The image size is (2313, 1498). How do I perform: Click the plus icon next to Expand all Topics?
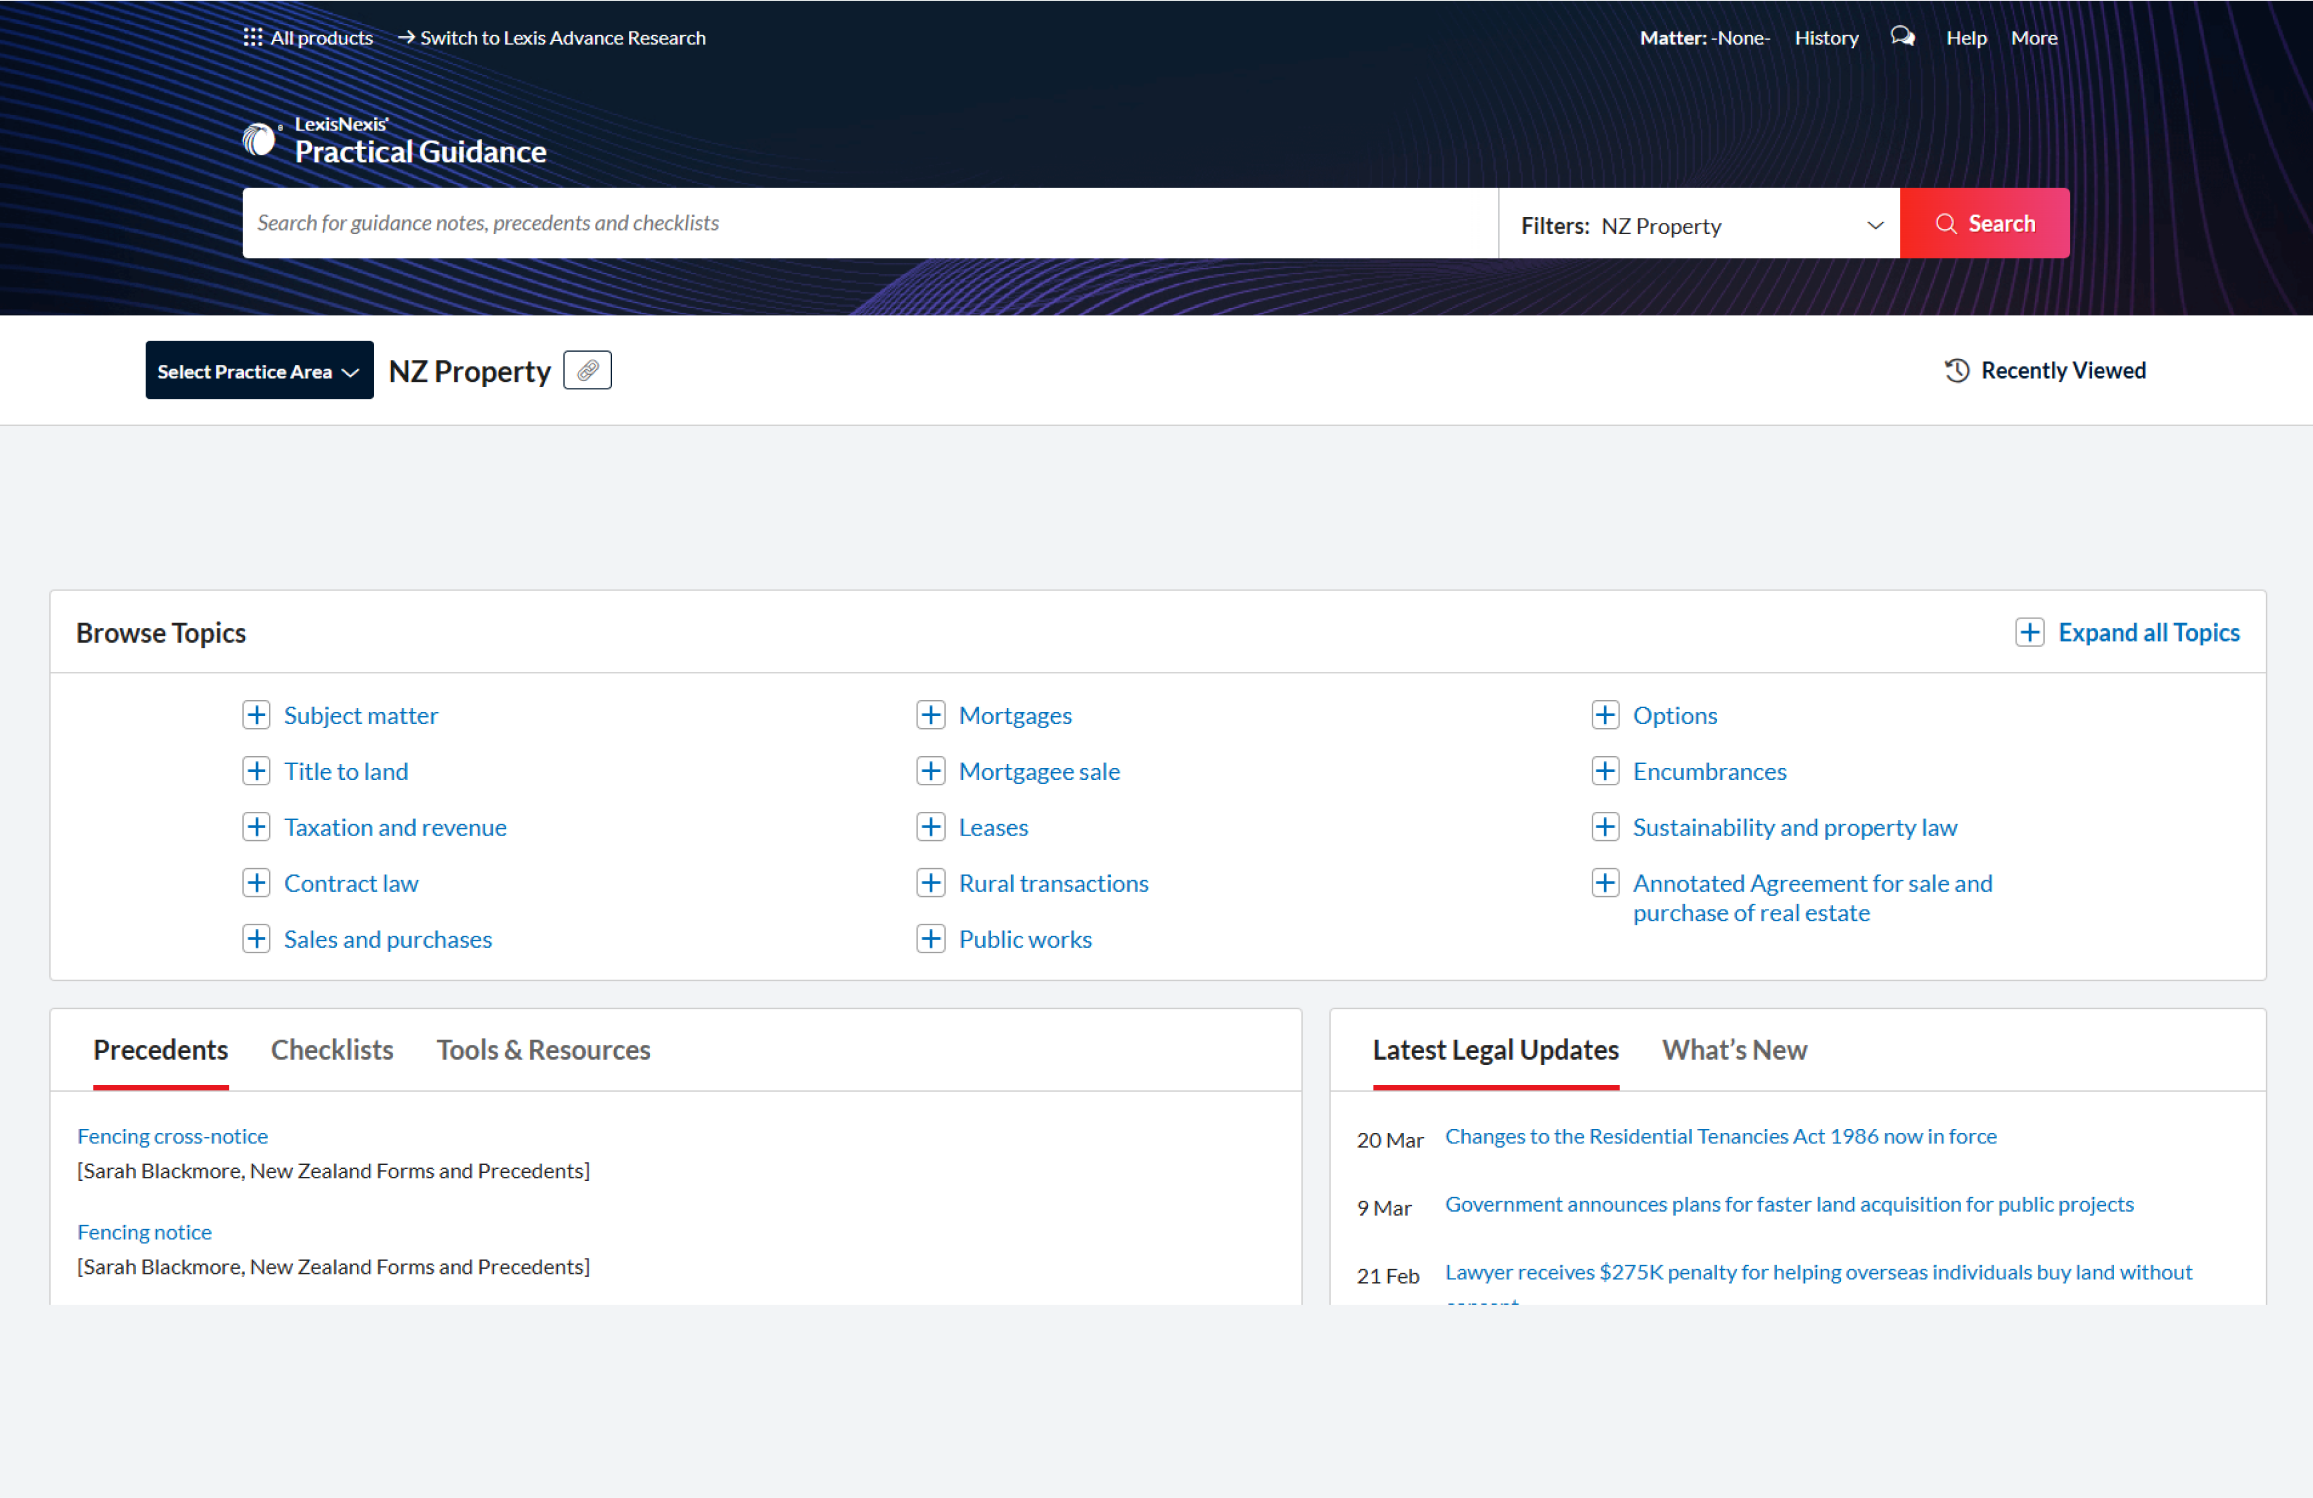click(x=2029, y=632)
